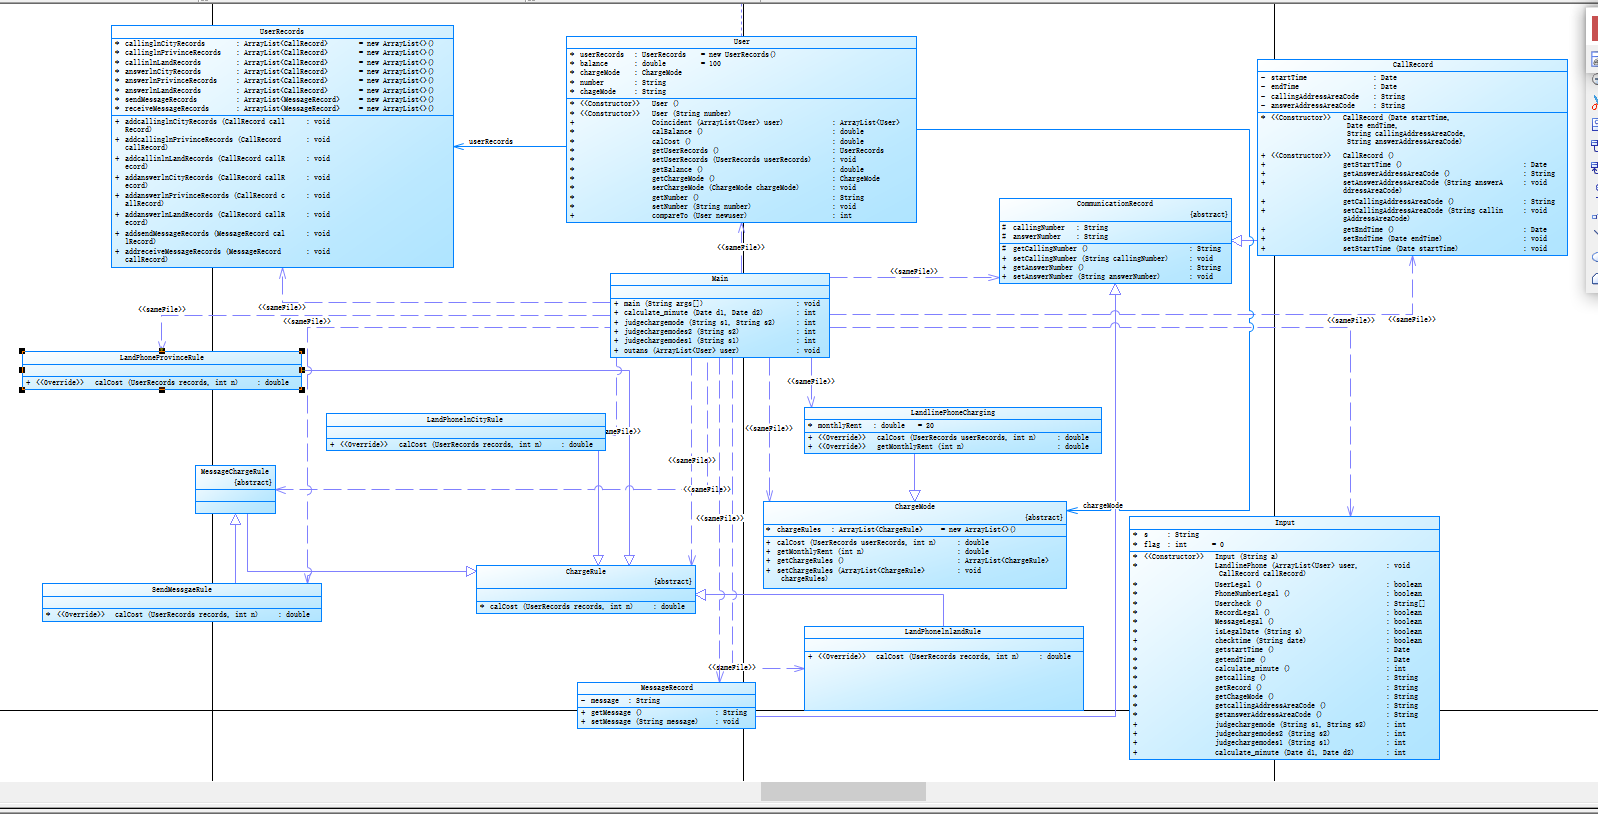Click the horizontal scrollbar thumb at bottom
1598x814 pixels.
tap(843, 791)
